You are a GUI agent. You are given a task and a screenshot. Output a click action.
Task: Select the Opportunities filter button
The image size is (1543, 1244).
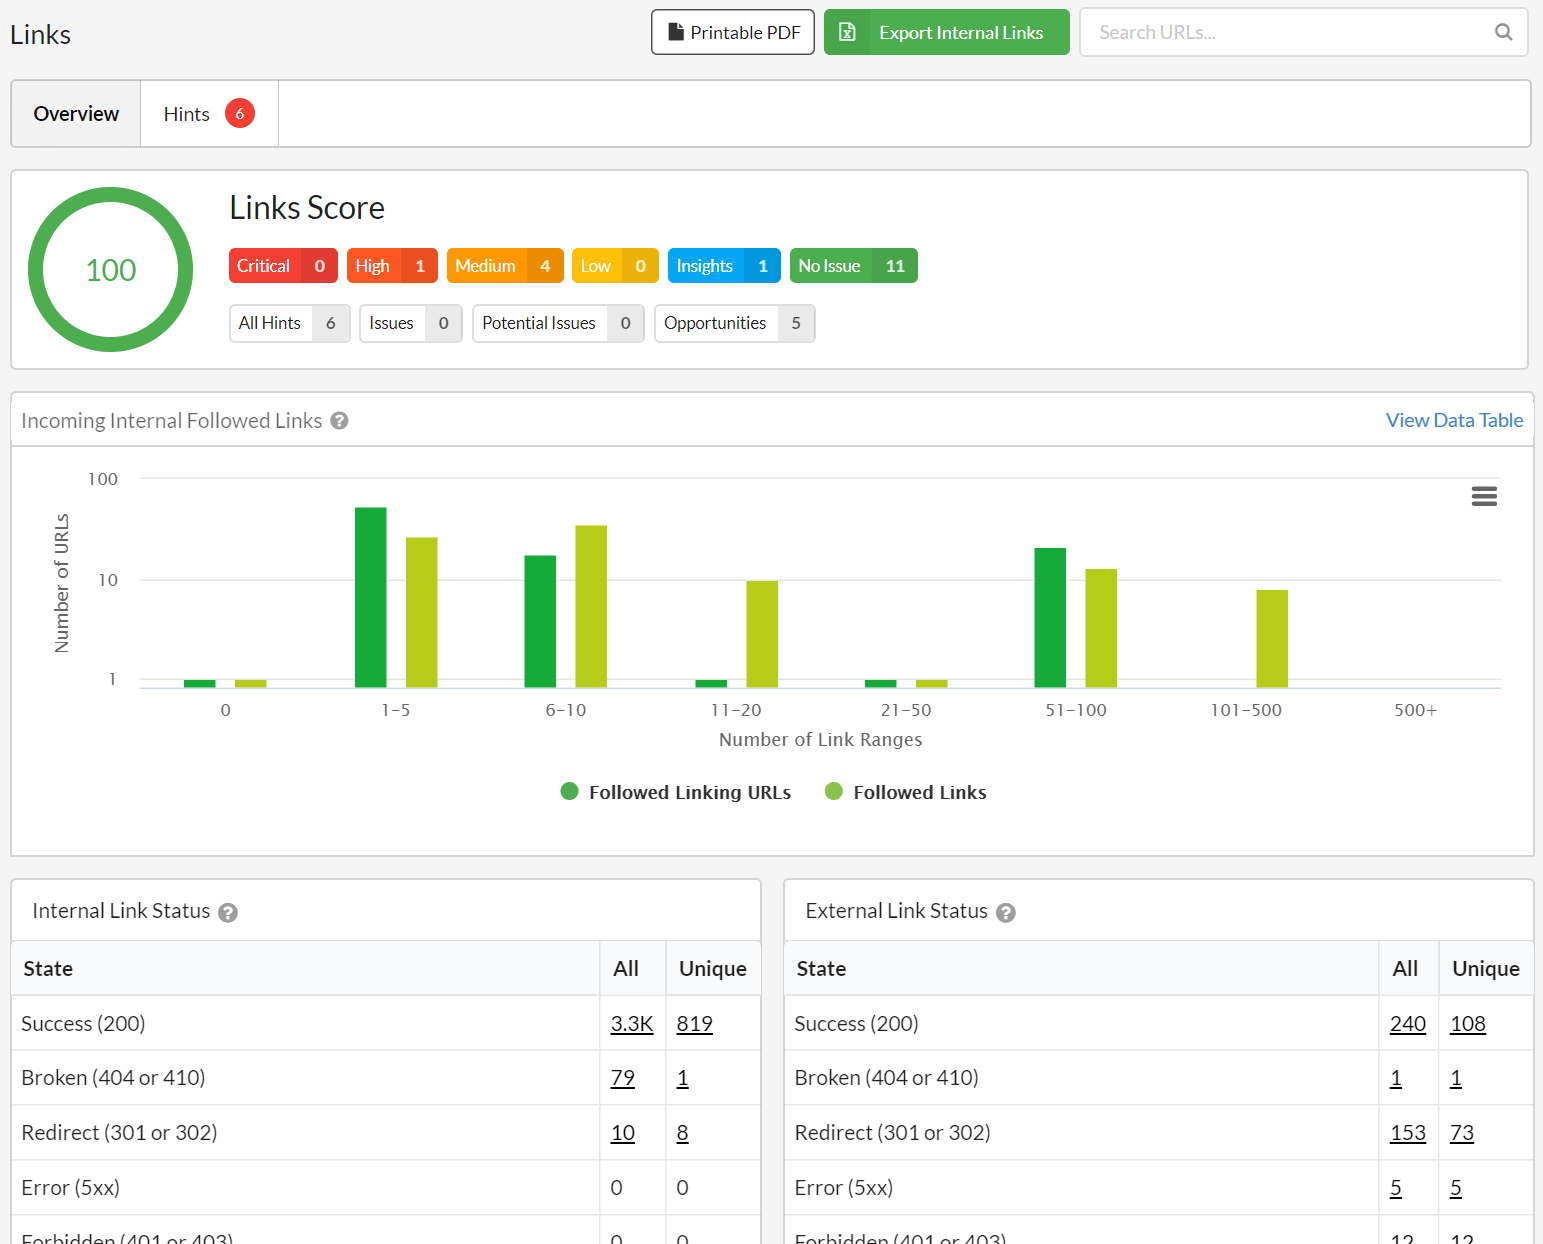tap(734, 323)
